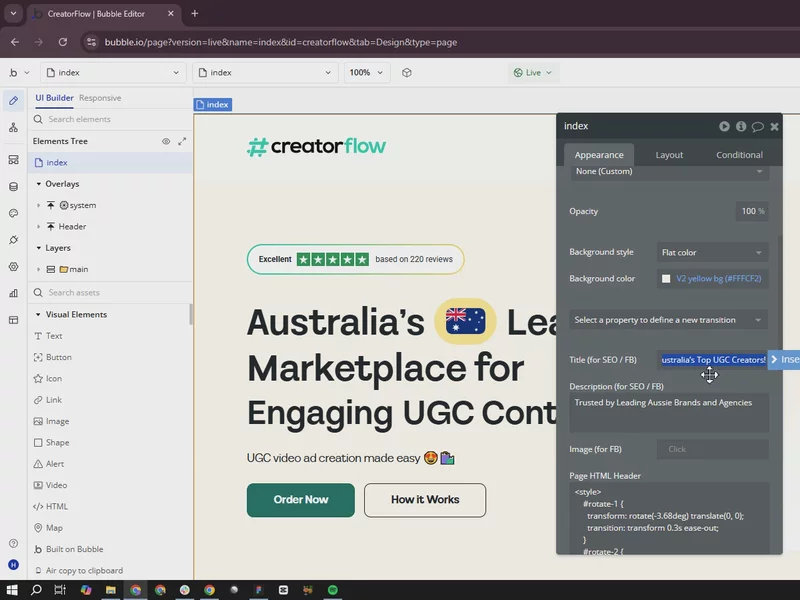Open the page selector dropdown showing index
800x600 pixels.
113,72
